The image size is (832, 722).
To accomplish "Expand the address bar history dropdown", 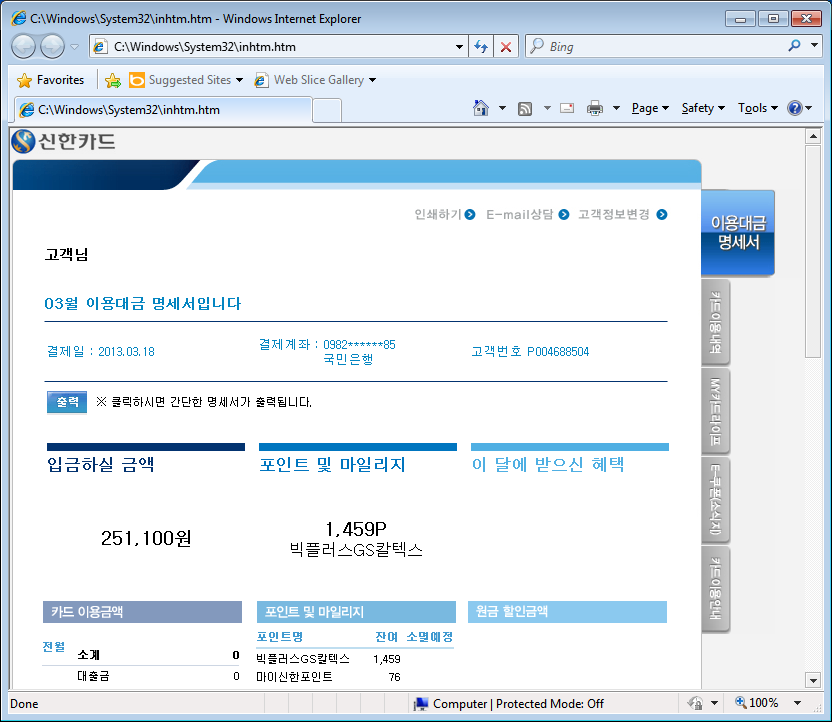I will coord(459,46).
